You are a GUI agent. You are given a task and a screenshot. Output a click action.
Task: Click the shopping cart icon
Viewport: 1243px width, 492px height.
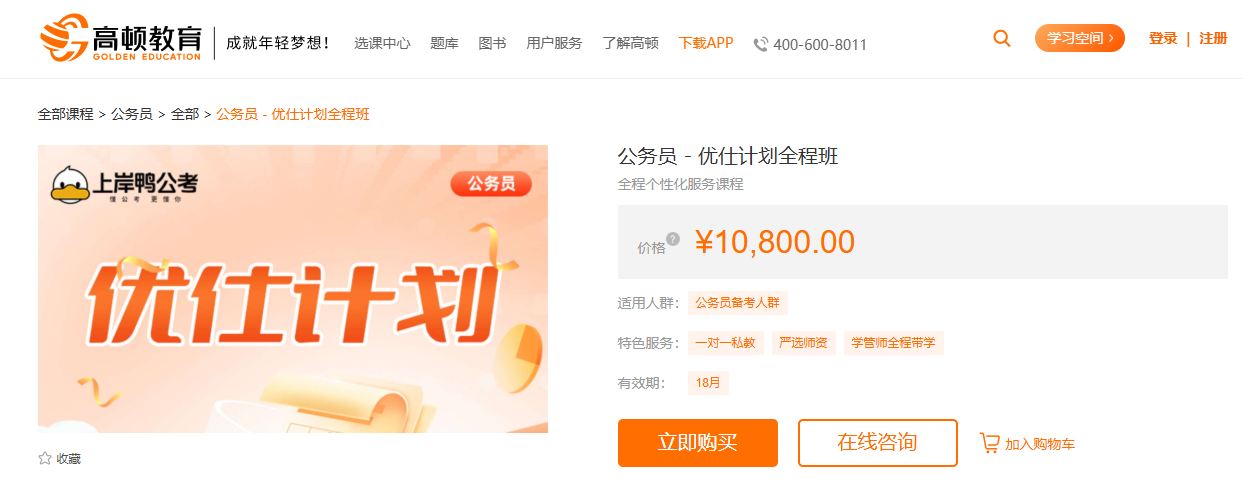tap(990, 443)
